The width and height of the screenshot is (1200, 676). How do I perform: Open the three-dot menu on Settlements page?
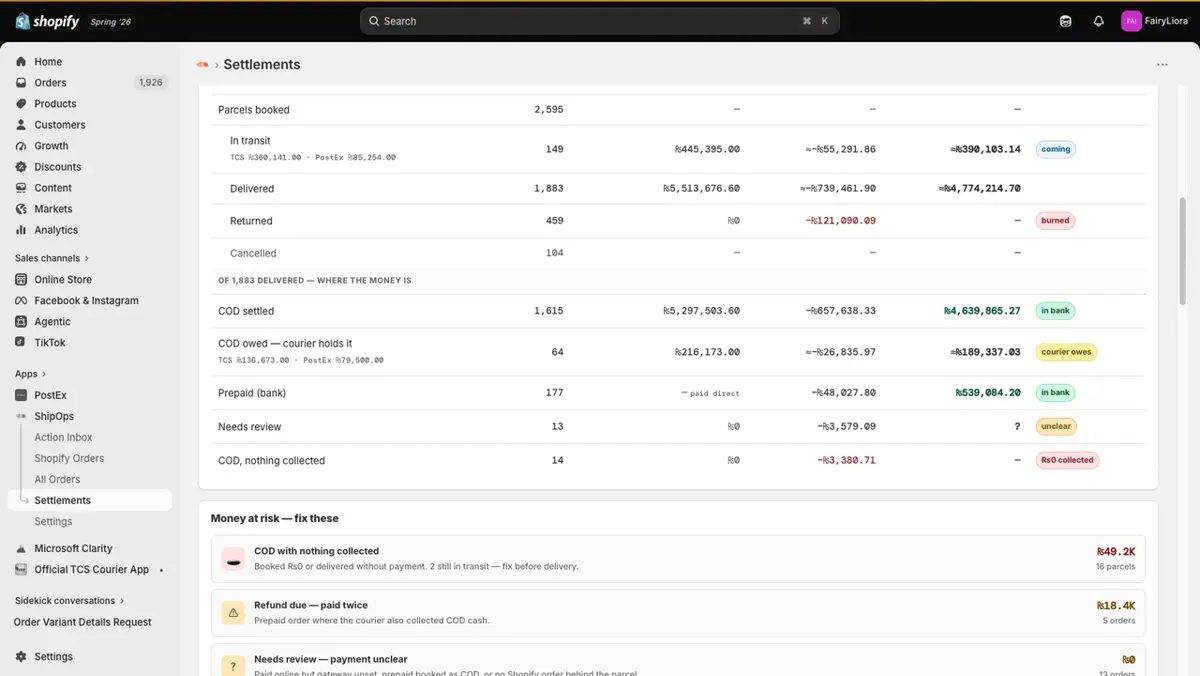coord(1162,65)
